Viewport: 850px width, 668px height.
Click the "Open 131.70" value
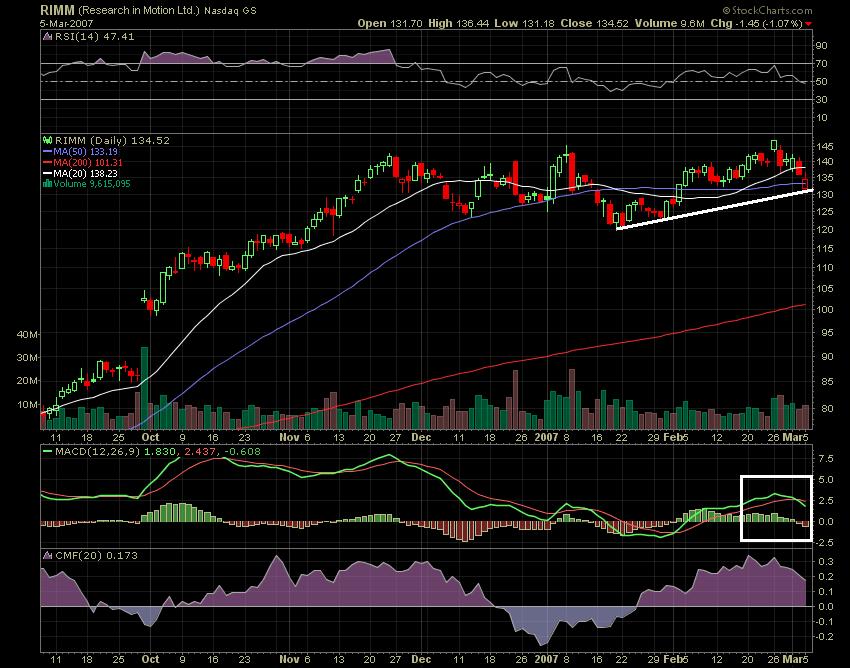390,23
